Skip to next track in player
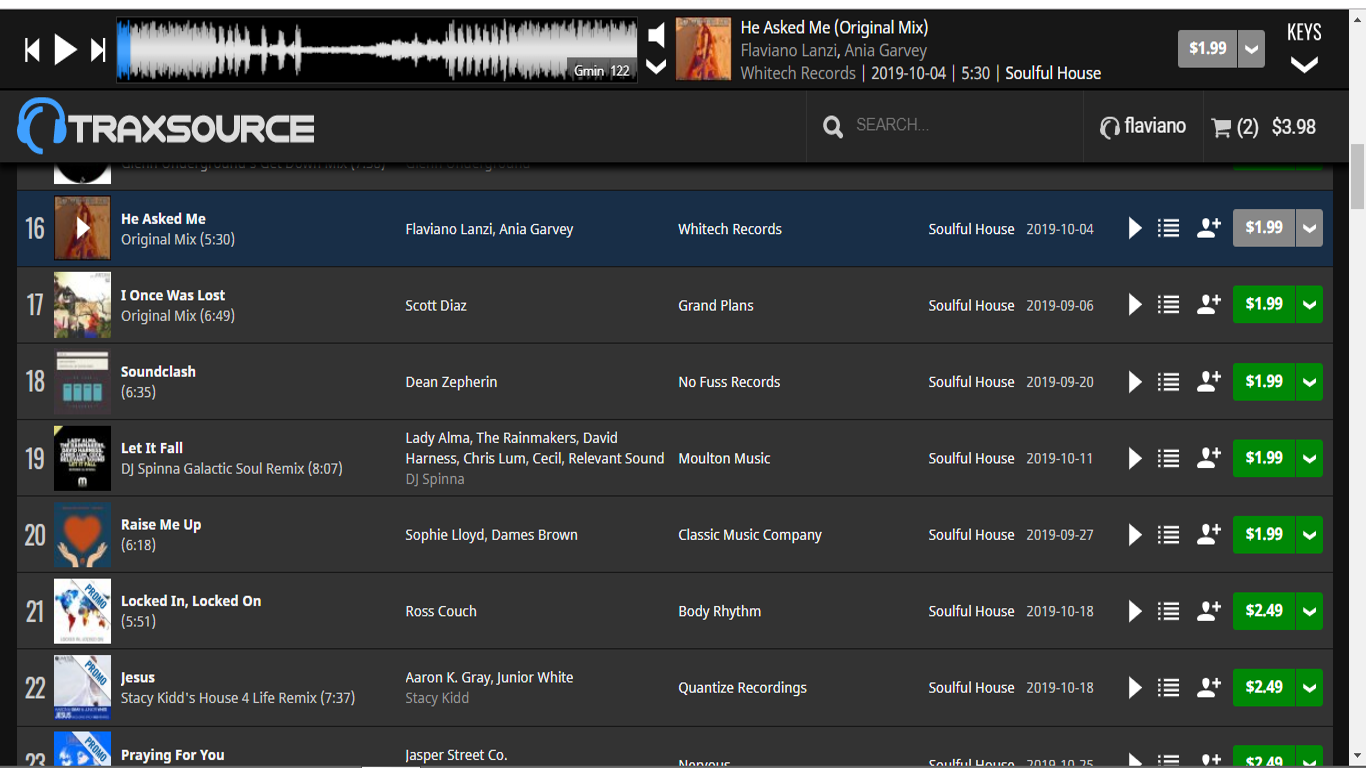 98,49
